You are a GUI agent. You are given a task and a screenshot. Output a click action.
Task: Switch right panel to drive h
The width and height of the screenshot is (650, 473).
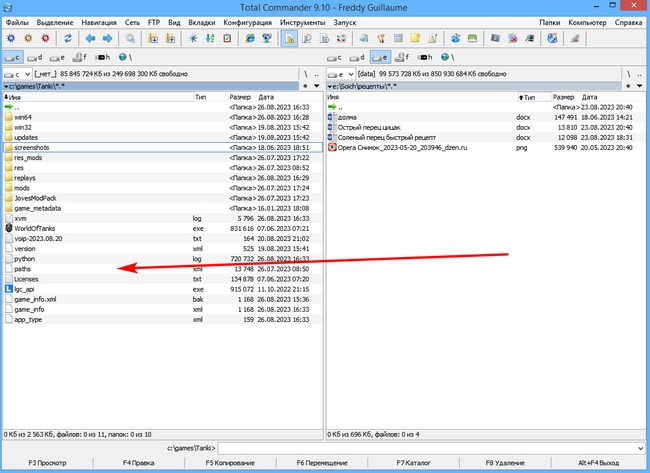[x=424, y=57]
